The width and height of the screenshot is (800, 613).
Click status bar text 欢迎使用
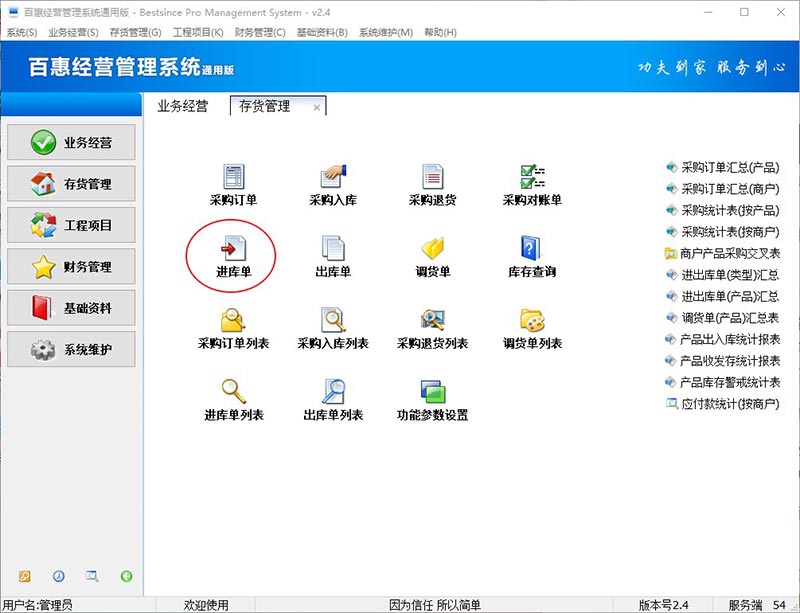(x=206, y=605)
